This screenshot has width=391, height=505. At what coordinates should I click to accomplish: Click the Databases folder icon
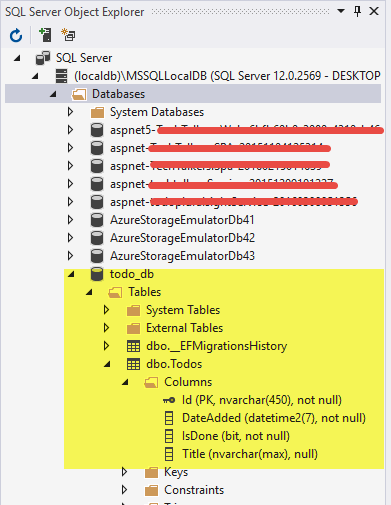tap(79, 94)
